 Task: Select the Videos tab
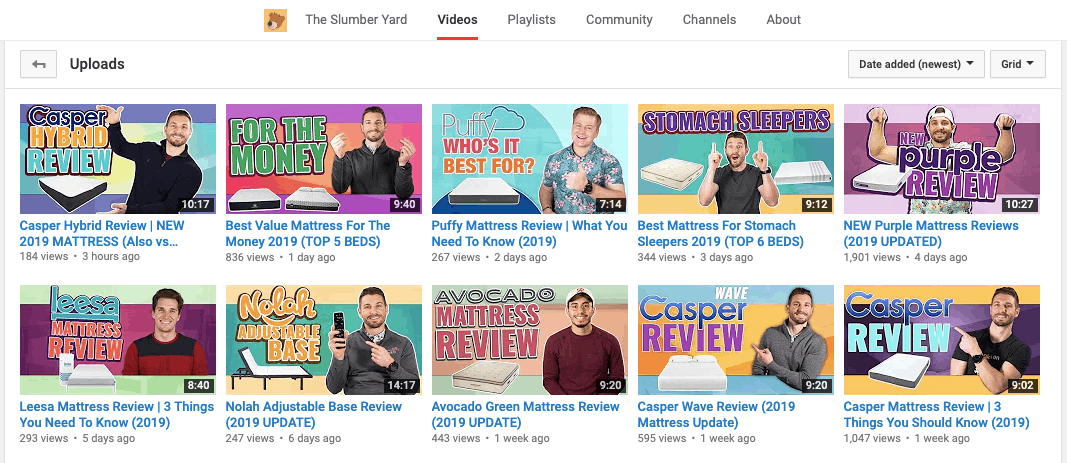click(x=457, y=20)
